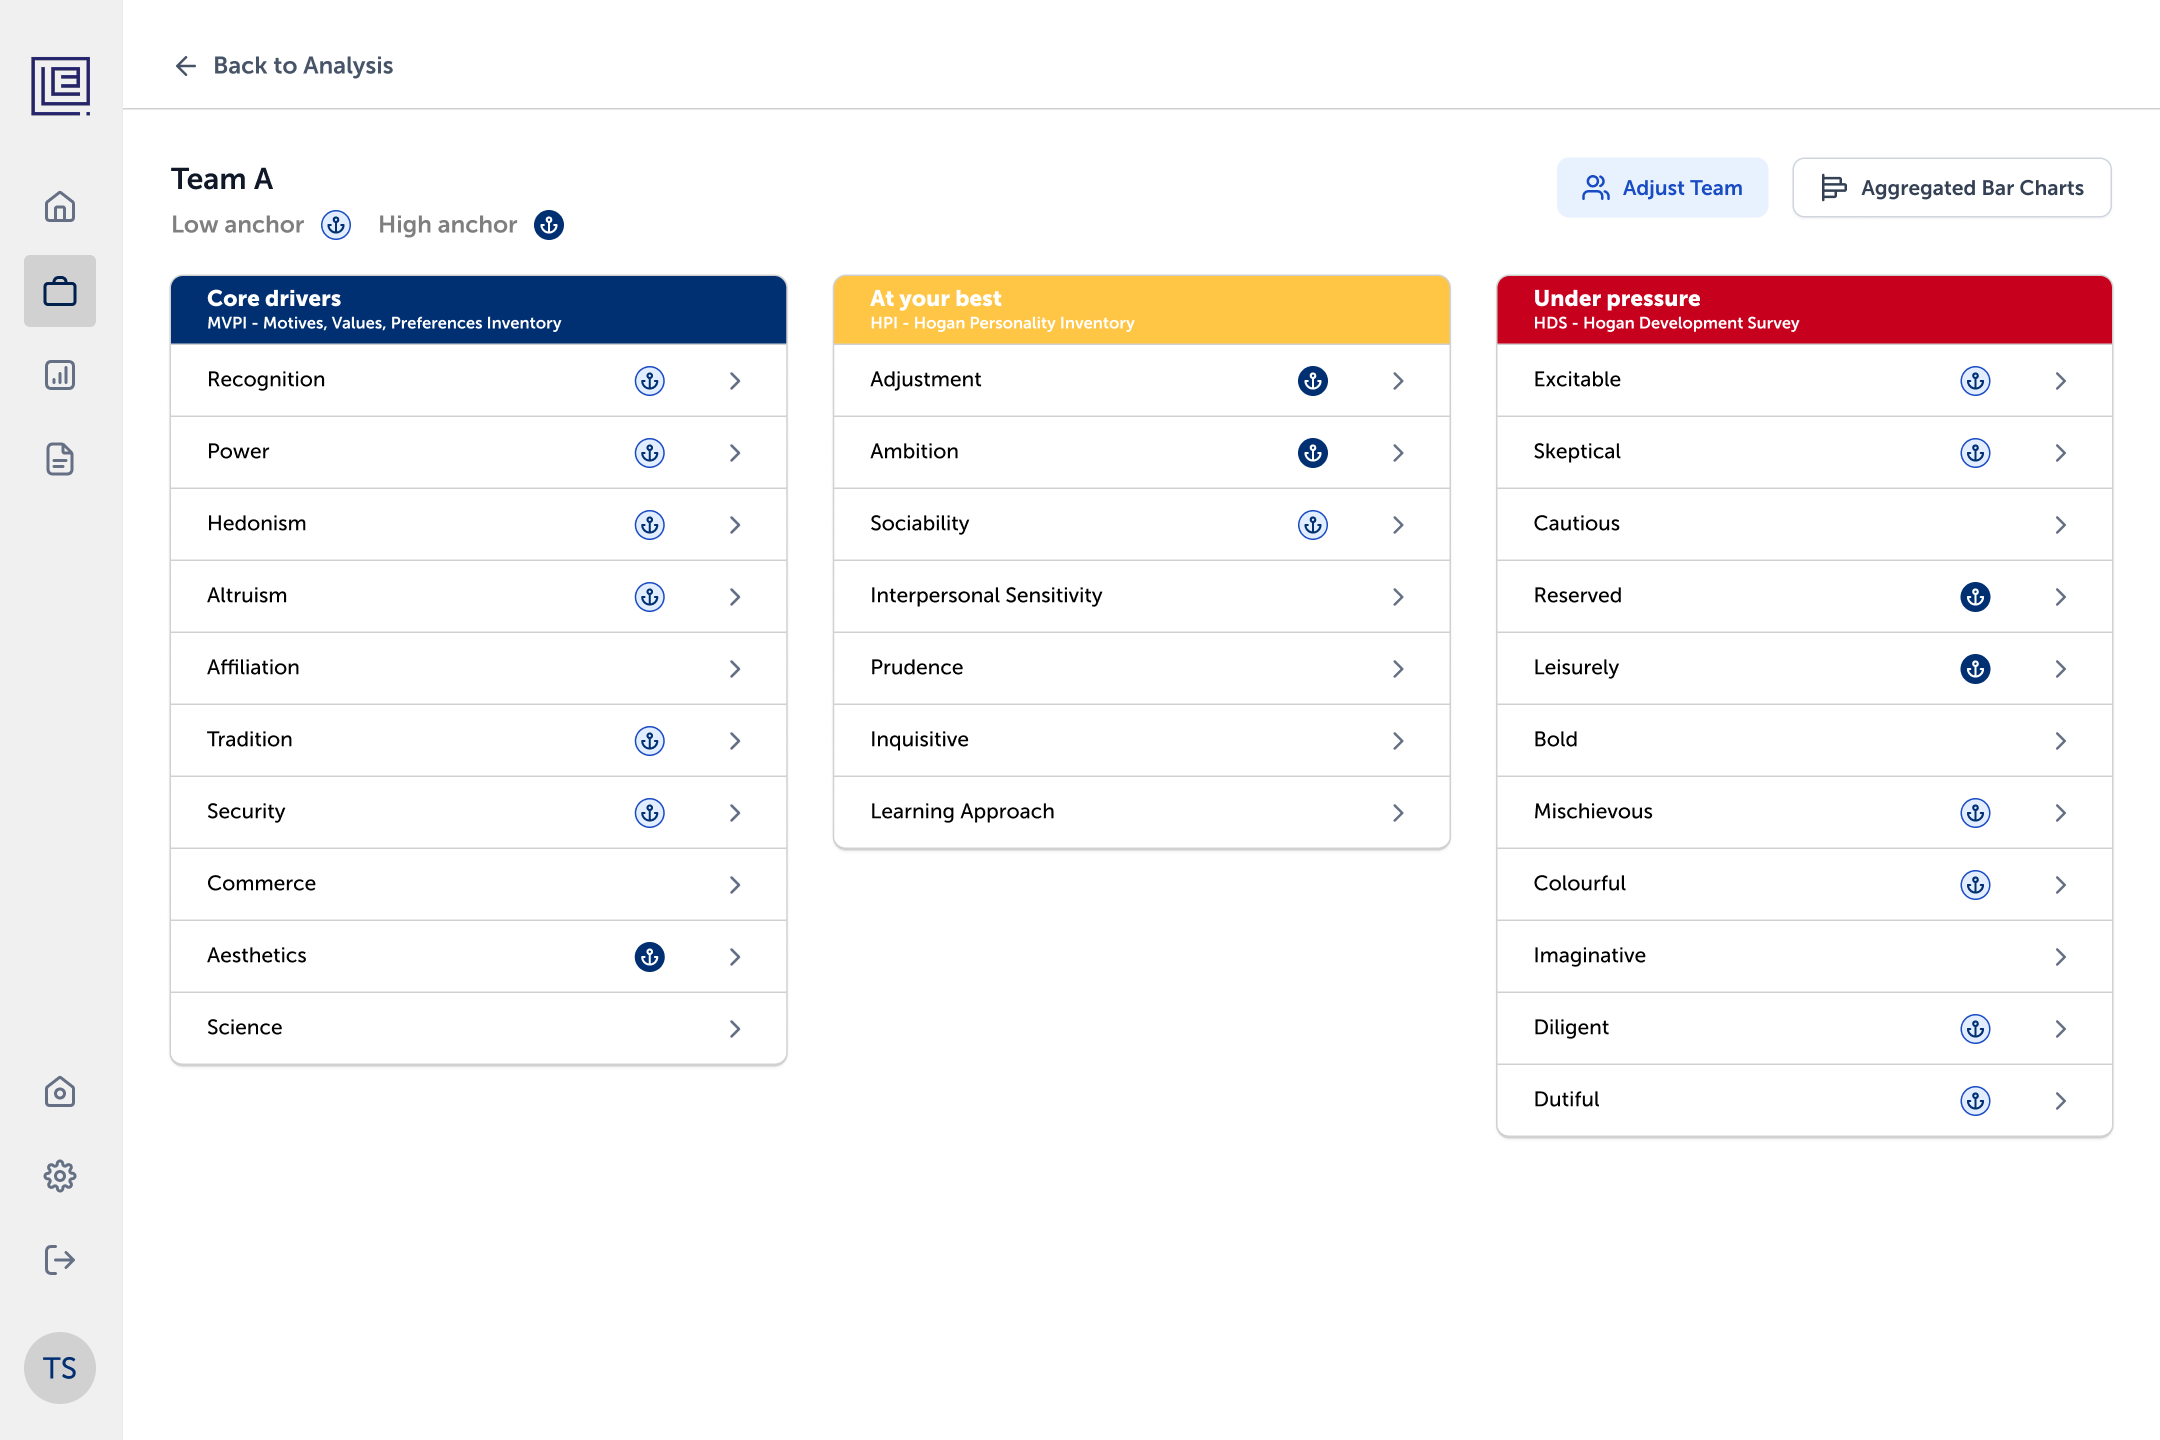Click the anchor icon beside Reserved
Screen dimensions: 2160x1440
(1976, 597)
